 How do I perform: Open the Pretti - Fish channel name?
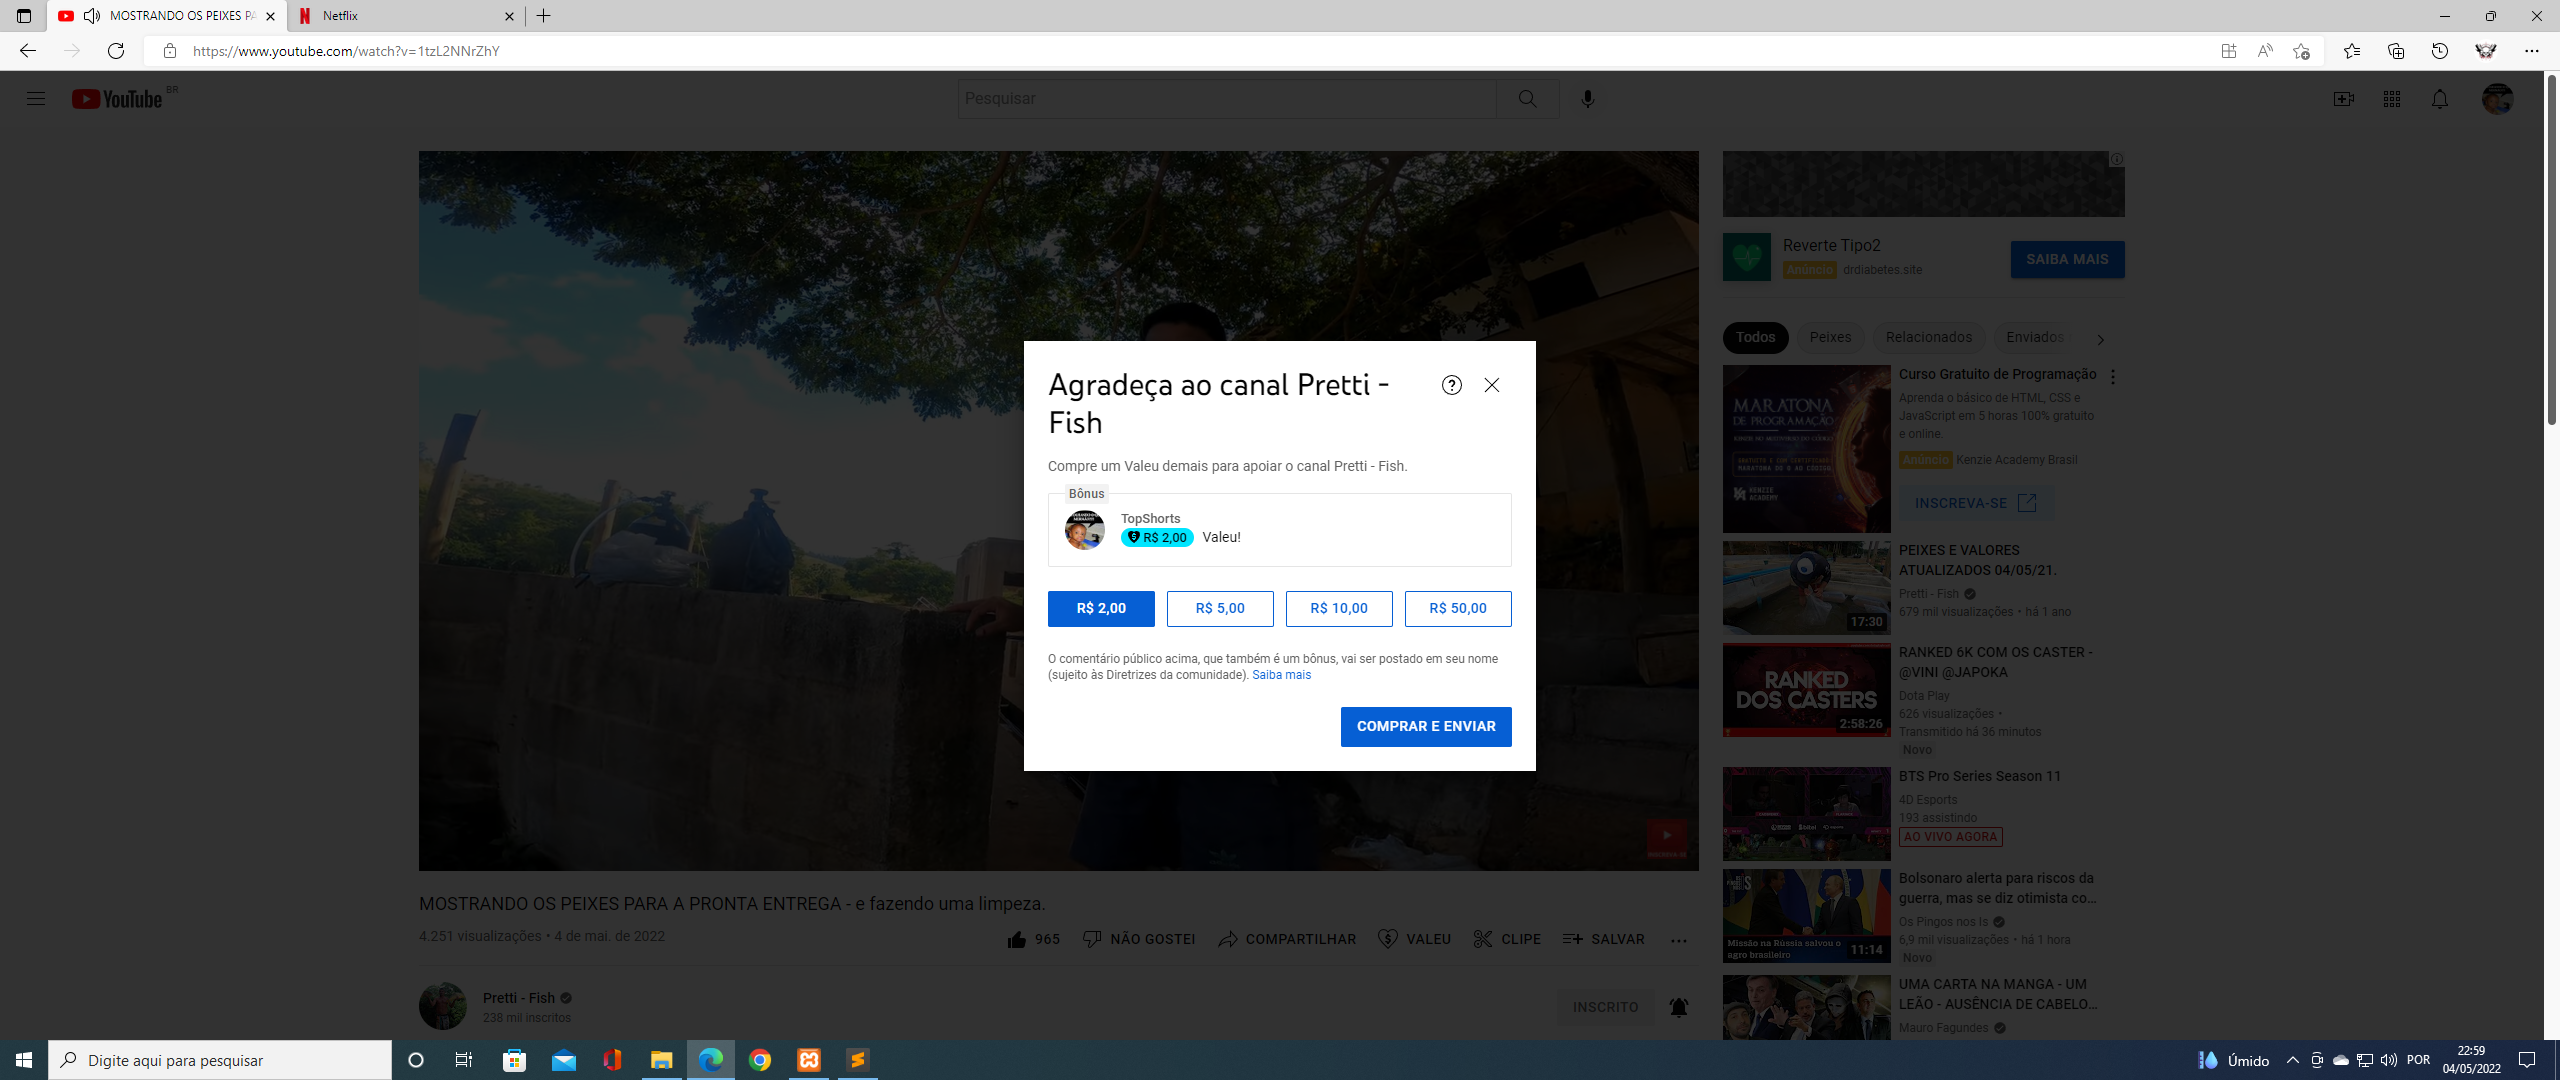click(518, 998)
